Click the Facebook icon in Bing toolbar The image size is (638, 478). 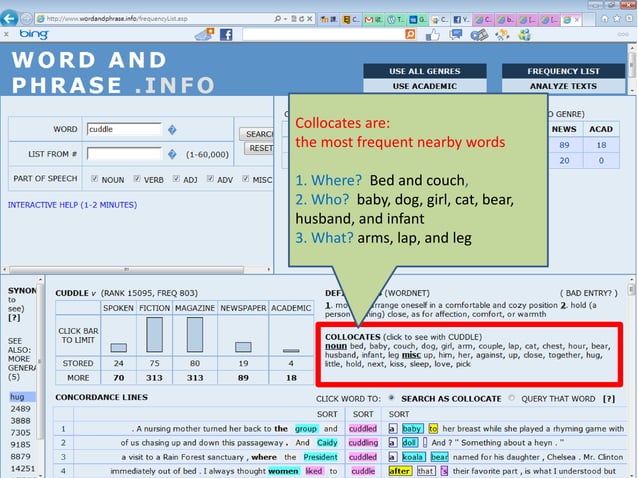pos(226,34)
